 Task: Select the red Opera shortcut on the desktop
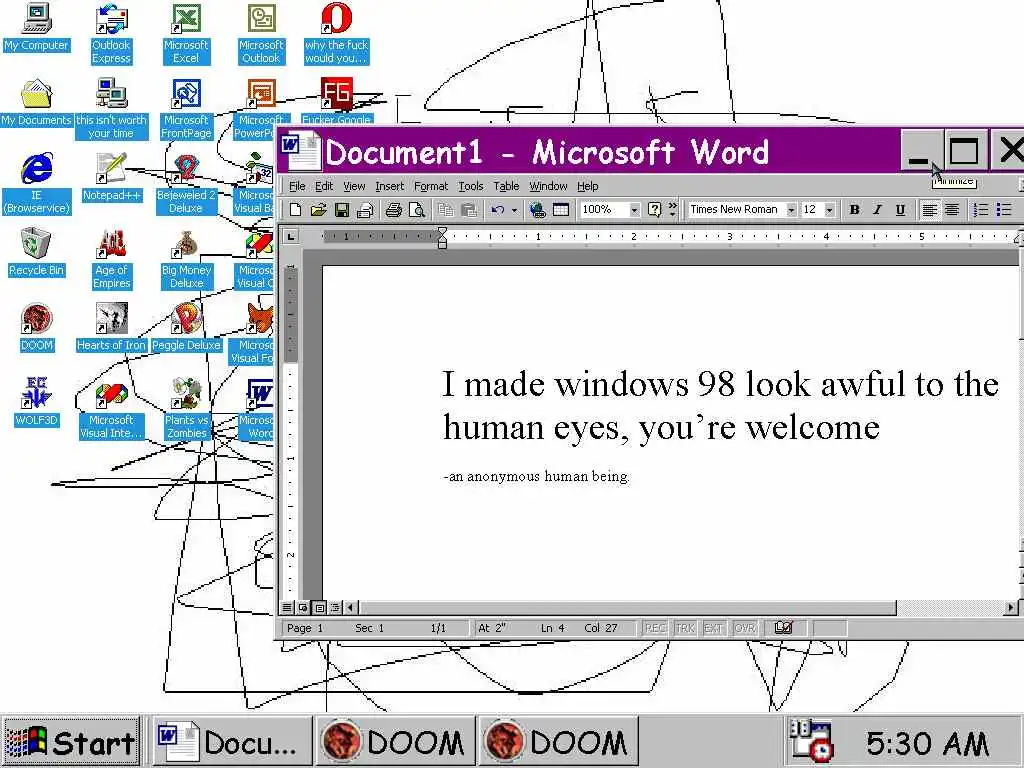(336, 35)
